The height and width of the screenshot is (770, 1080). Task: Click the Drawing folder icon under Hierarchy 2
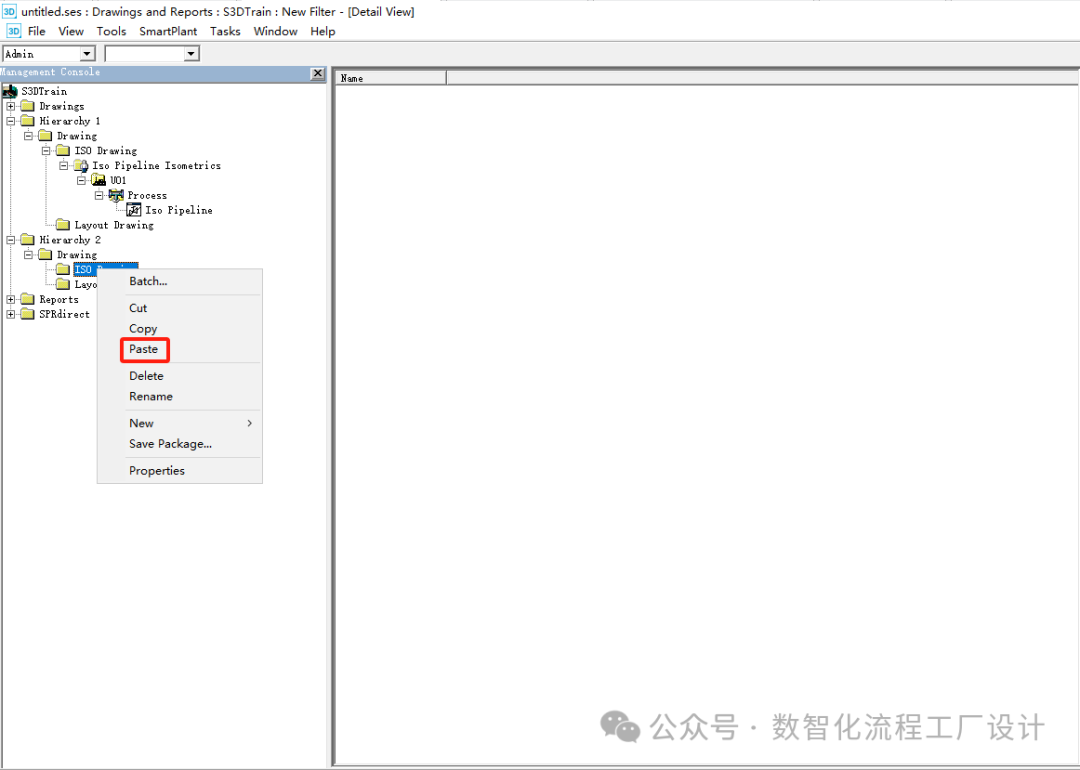(x=45, y=255)
